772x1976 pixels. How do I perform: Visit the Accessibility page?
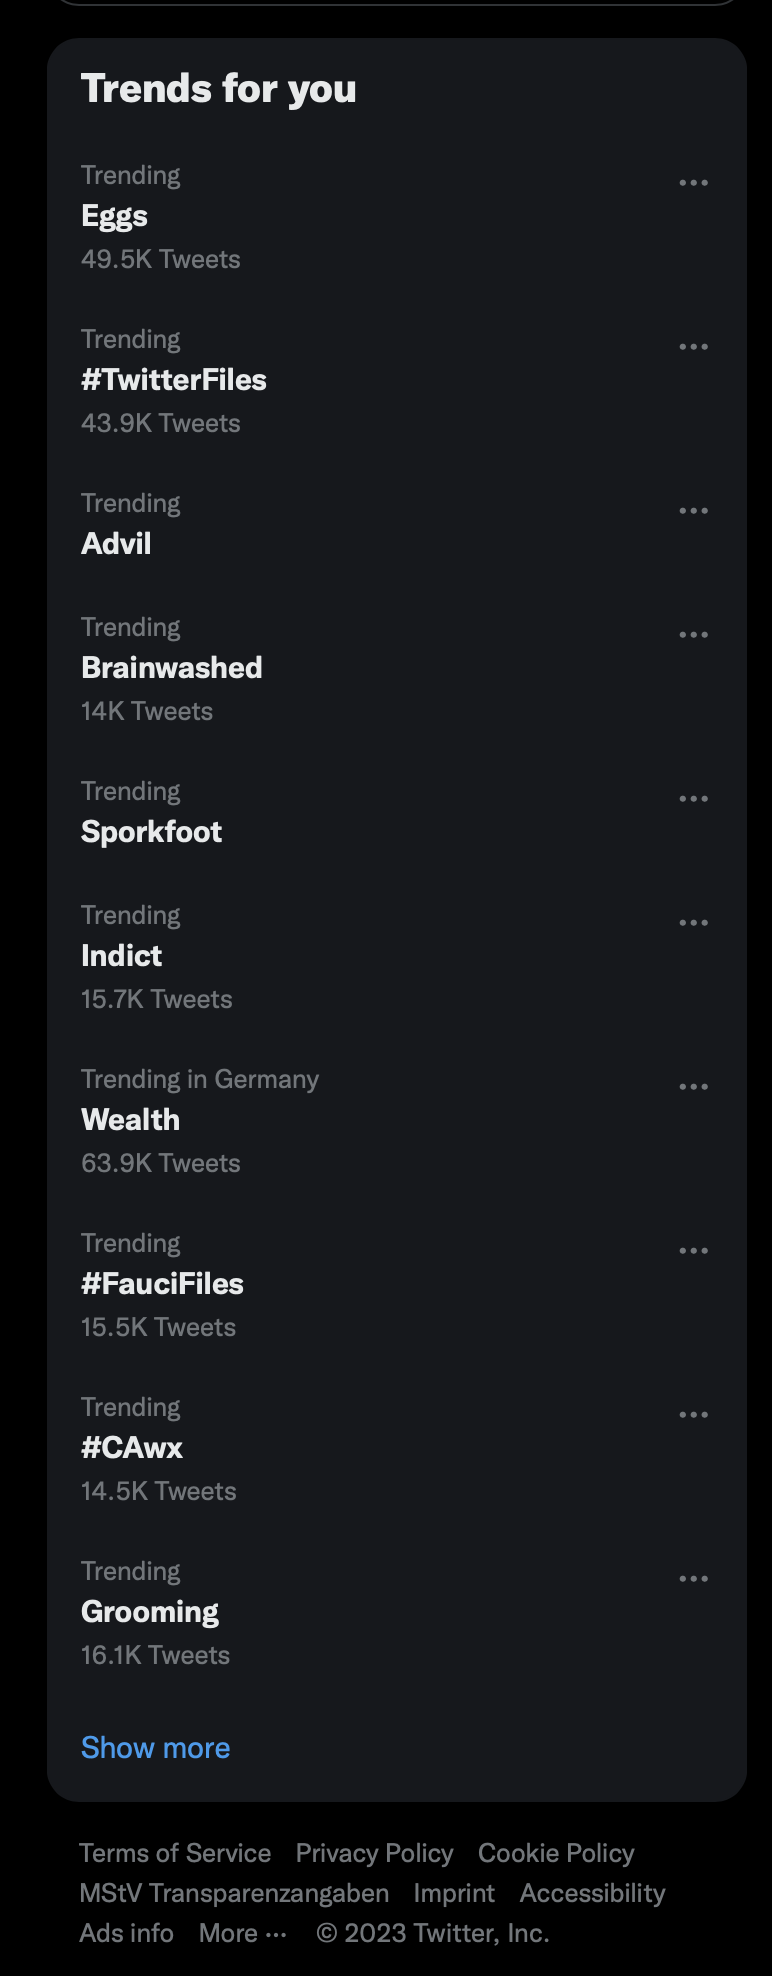[592, 1893]
